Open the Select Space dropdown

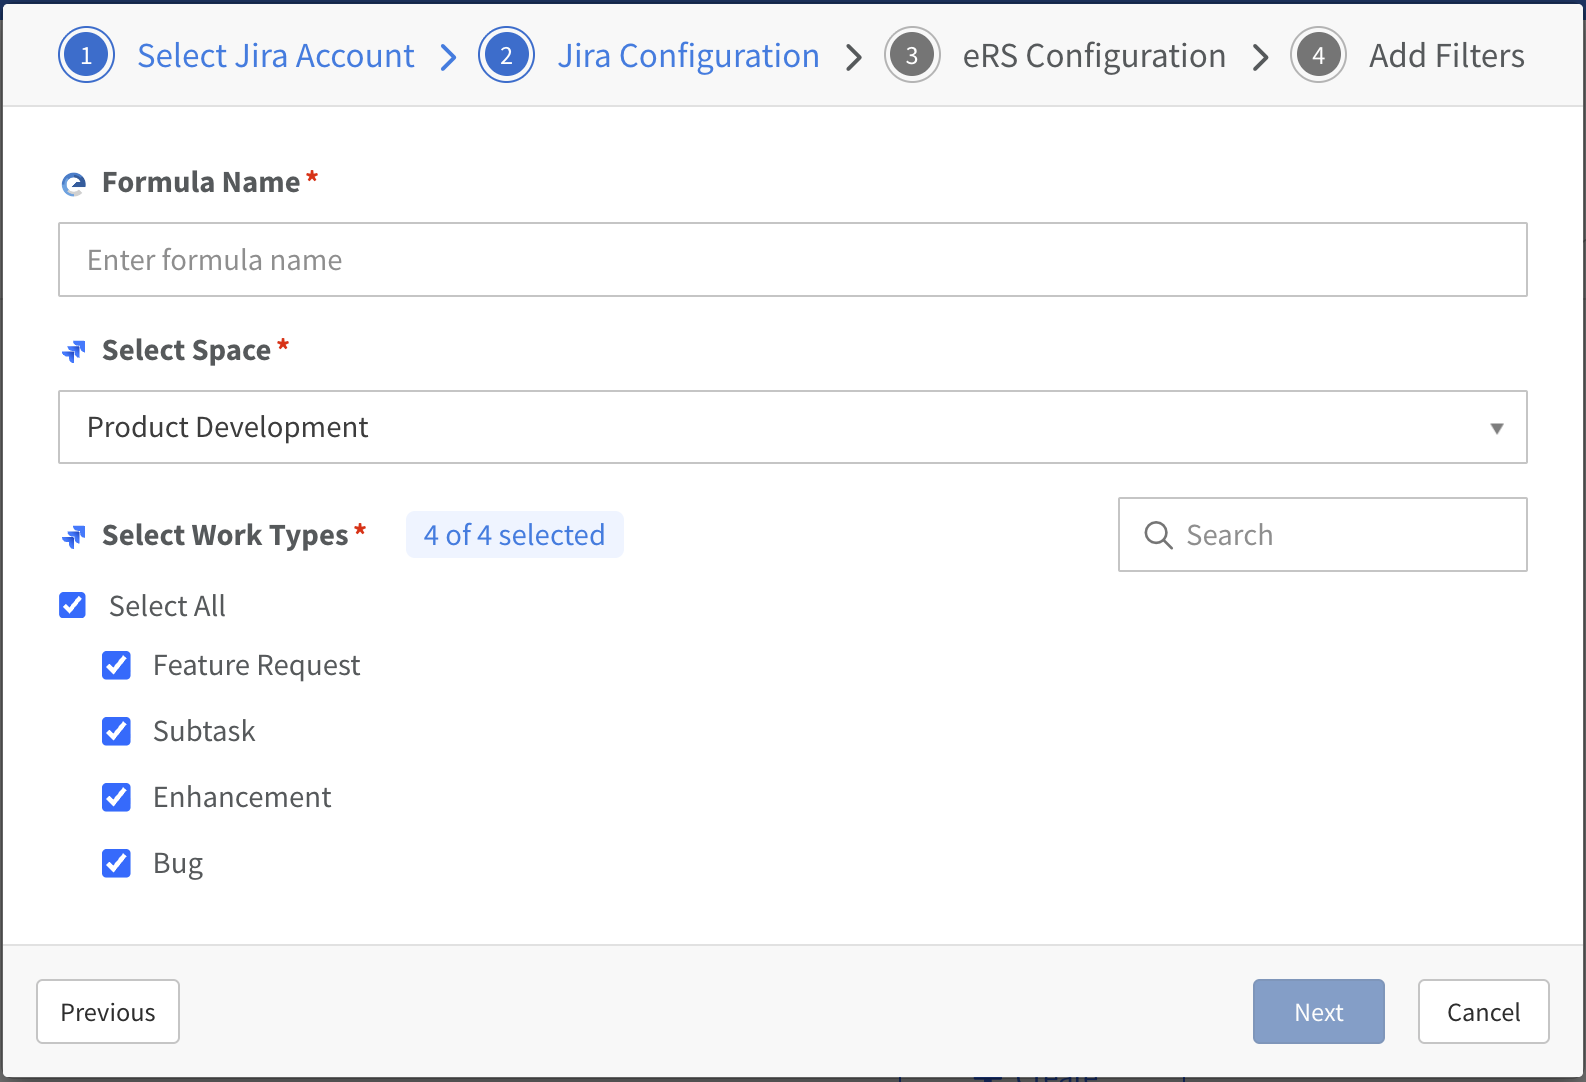click(793, 427)
